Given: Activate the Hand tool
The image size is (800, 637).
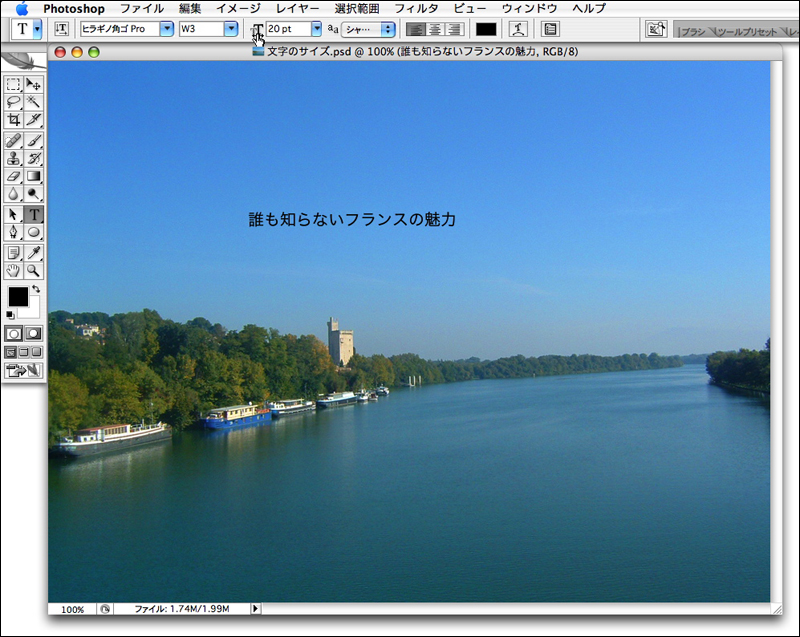Looking at the screenshot, I should [14, 270].
